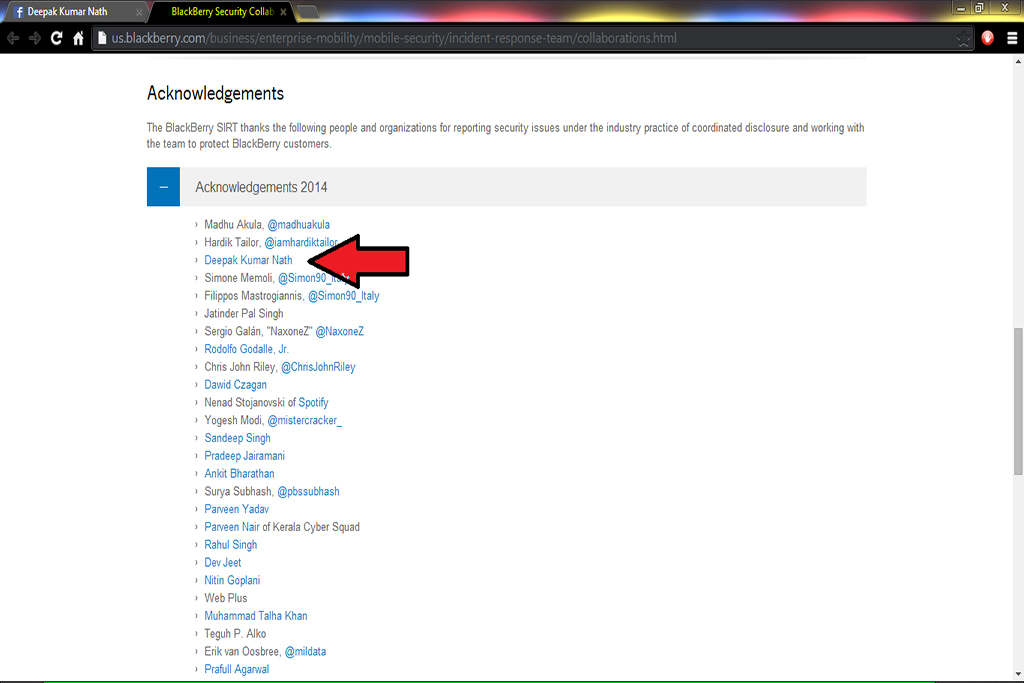
Task: Open a new tab with the tab-strip button
Action: click(x=308, y=11)
